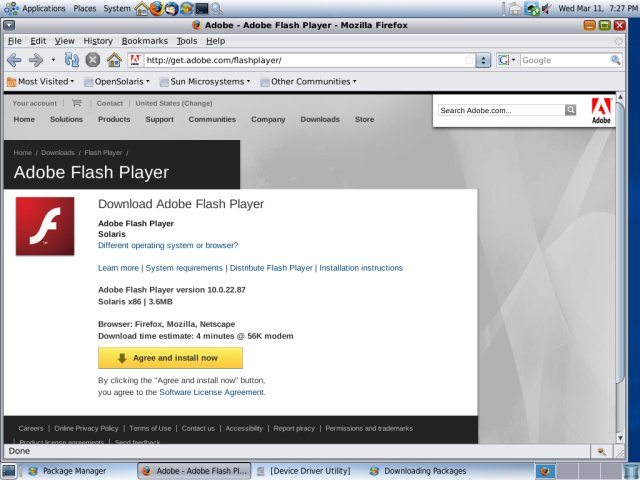The image size is (640, 480).
Task: Click the scrollbar down arrow
Action: coord(620,438)
